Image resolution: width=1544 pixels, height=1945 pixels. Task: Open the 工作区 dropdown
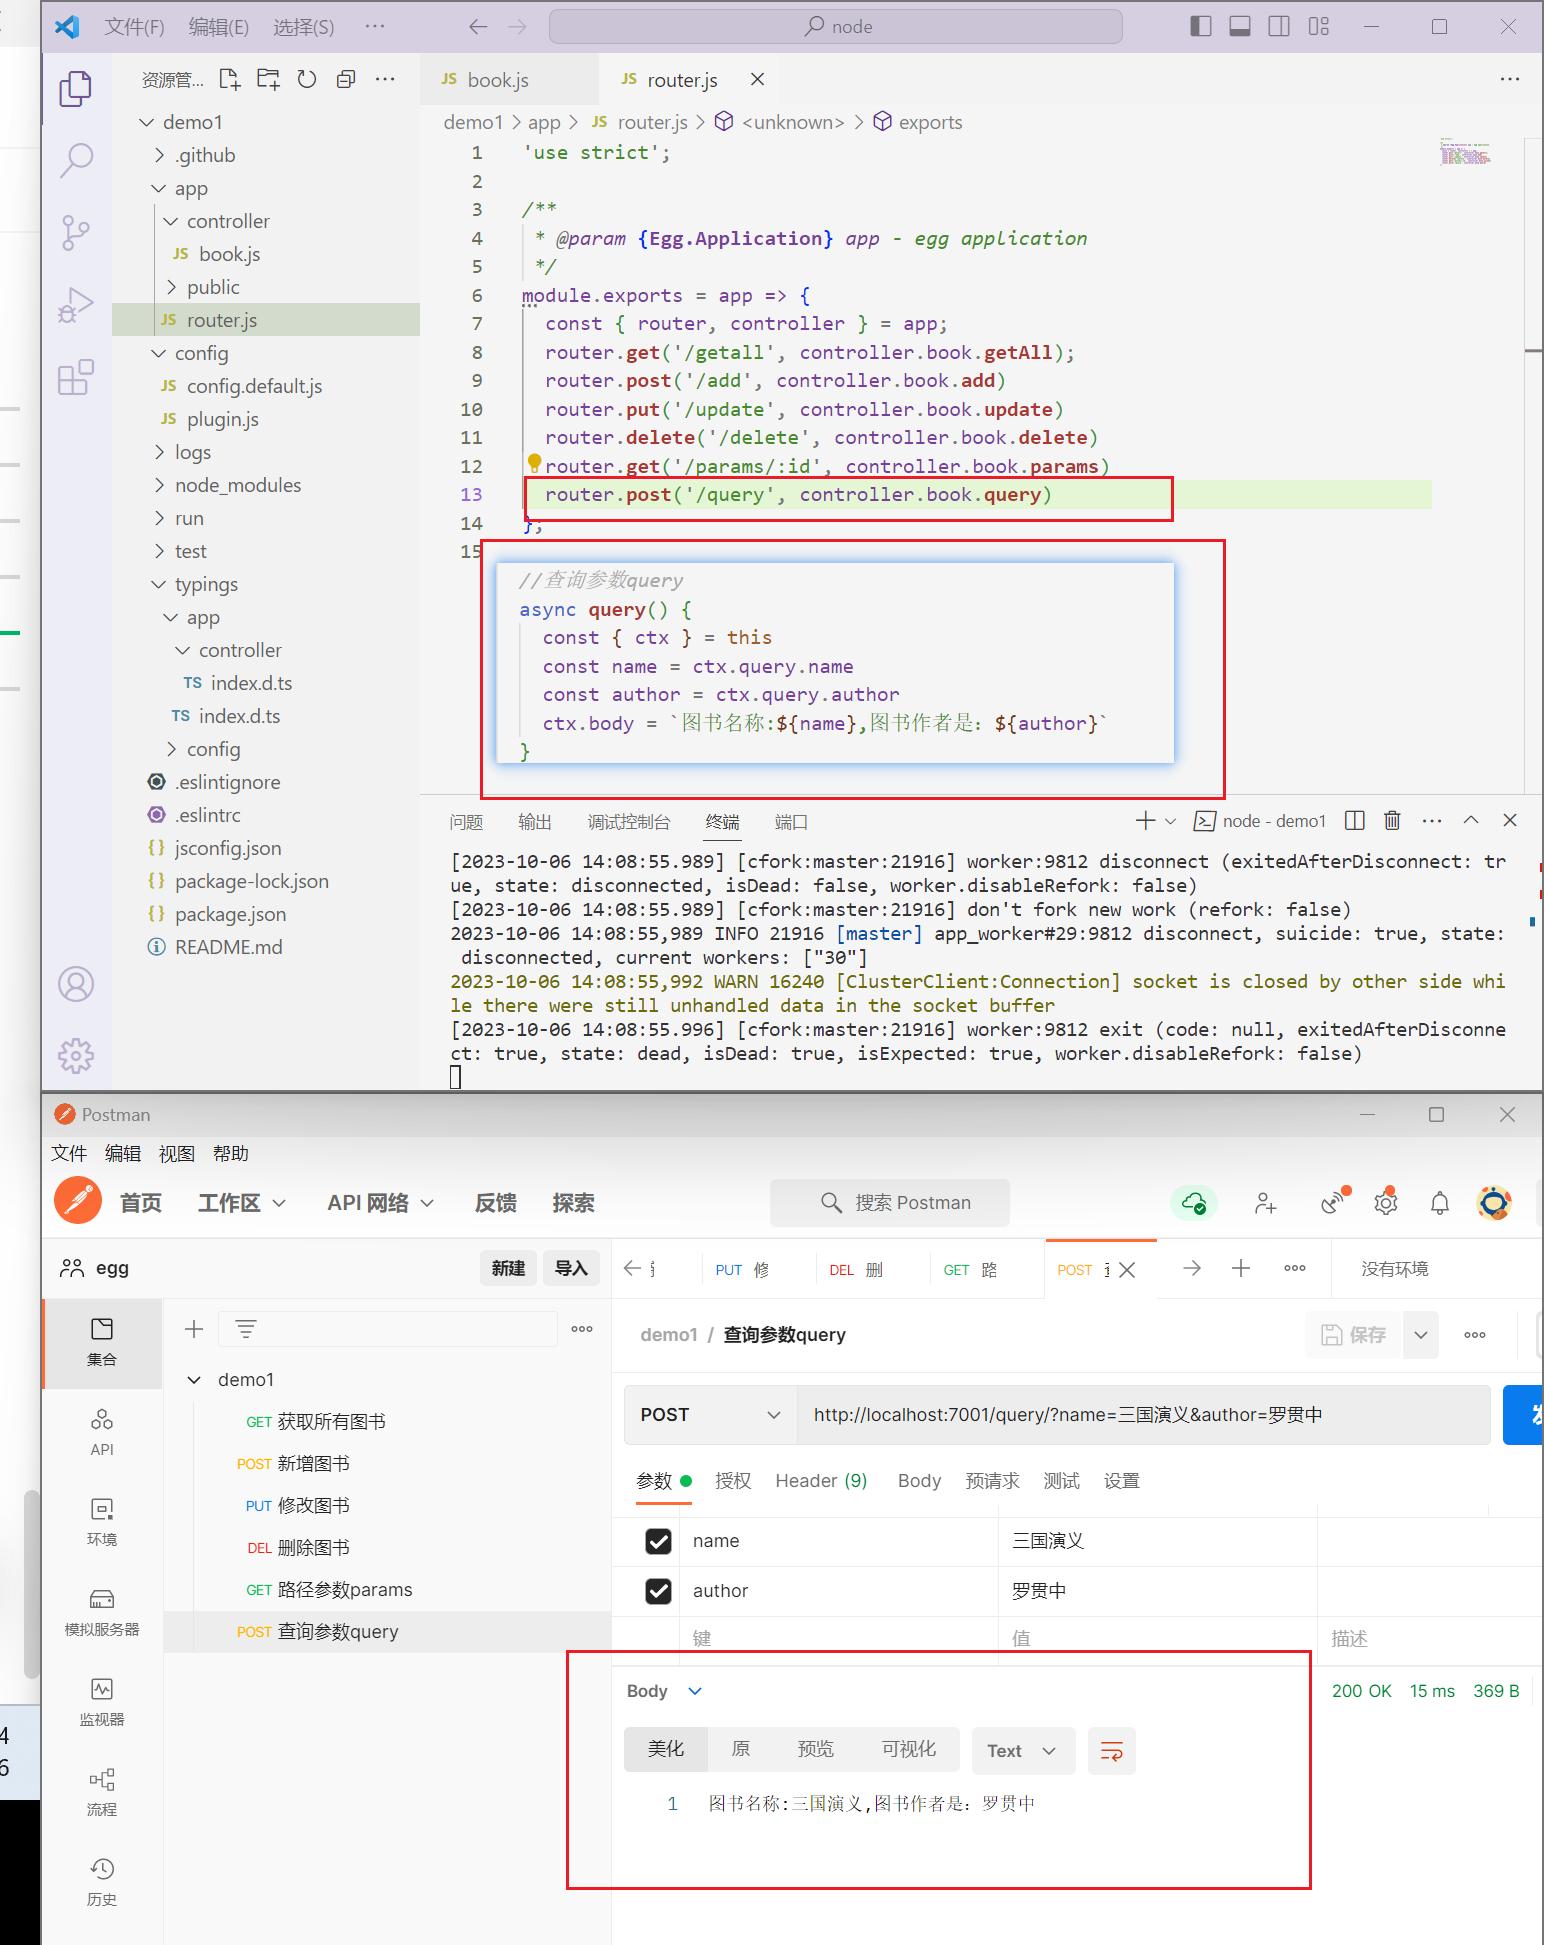coord(242,1203)
